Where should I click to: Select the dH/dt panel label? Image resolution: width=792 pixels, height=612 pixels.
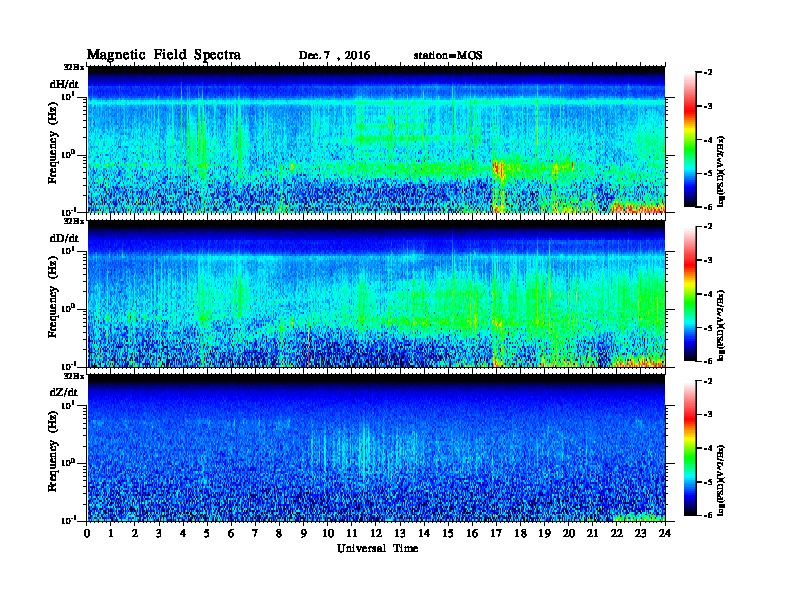(x=64, y=84)
